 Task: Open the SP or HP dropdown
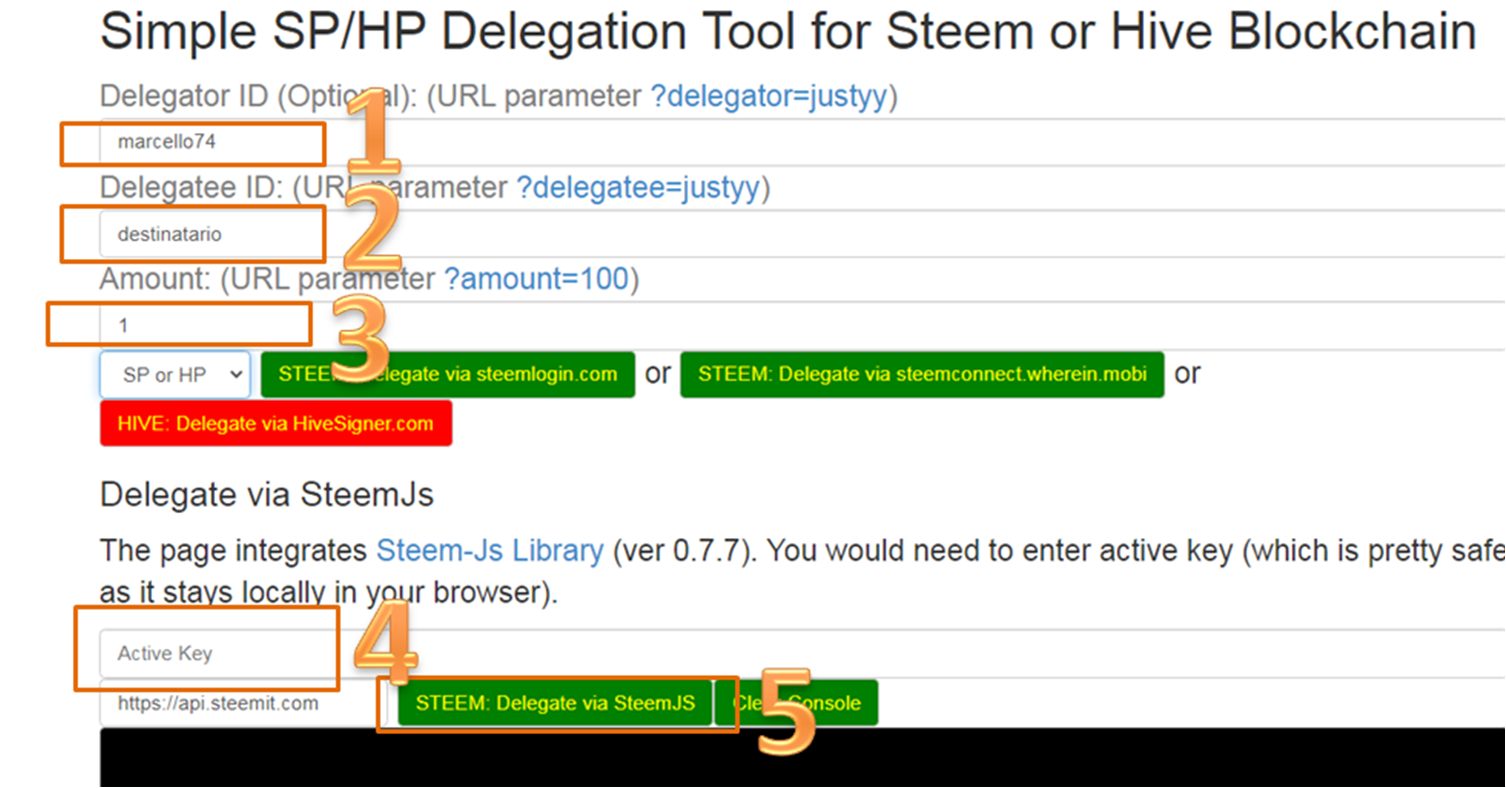(x=175, y=375)
